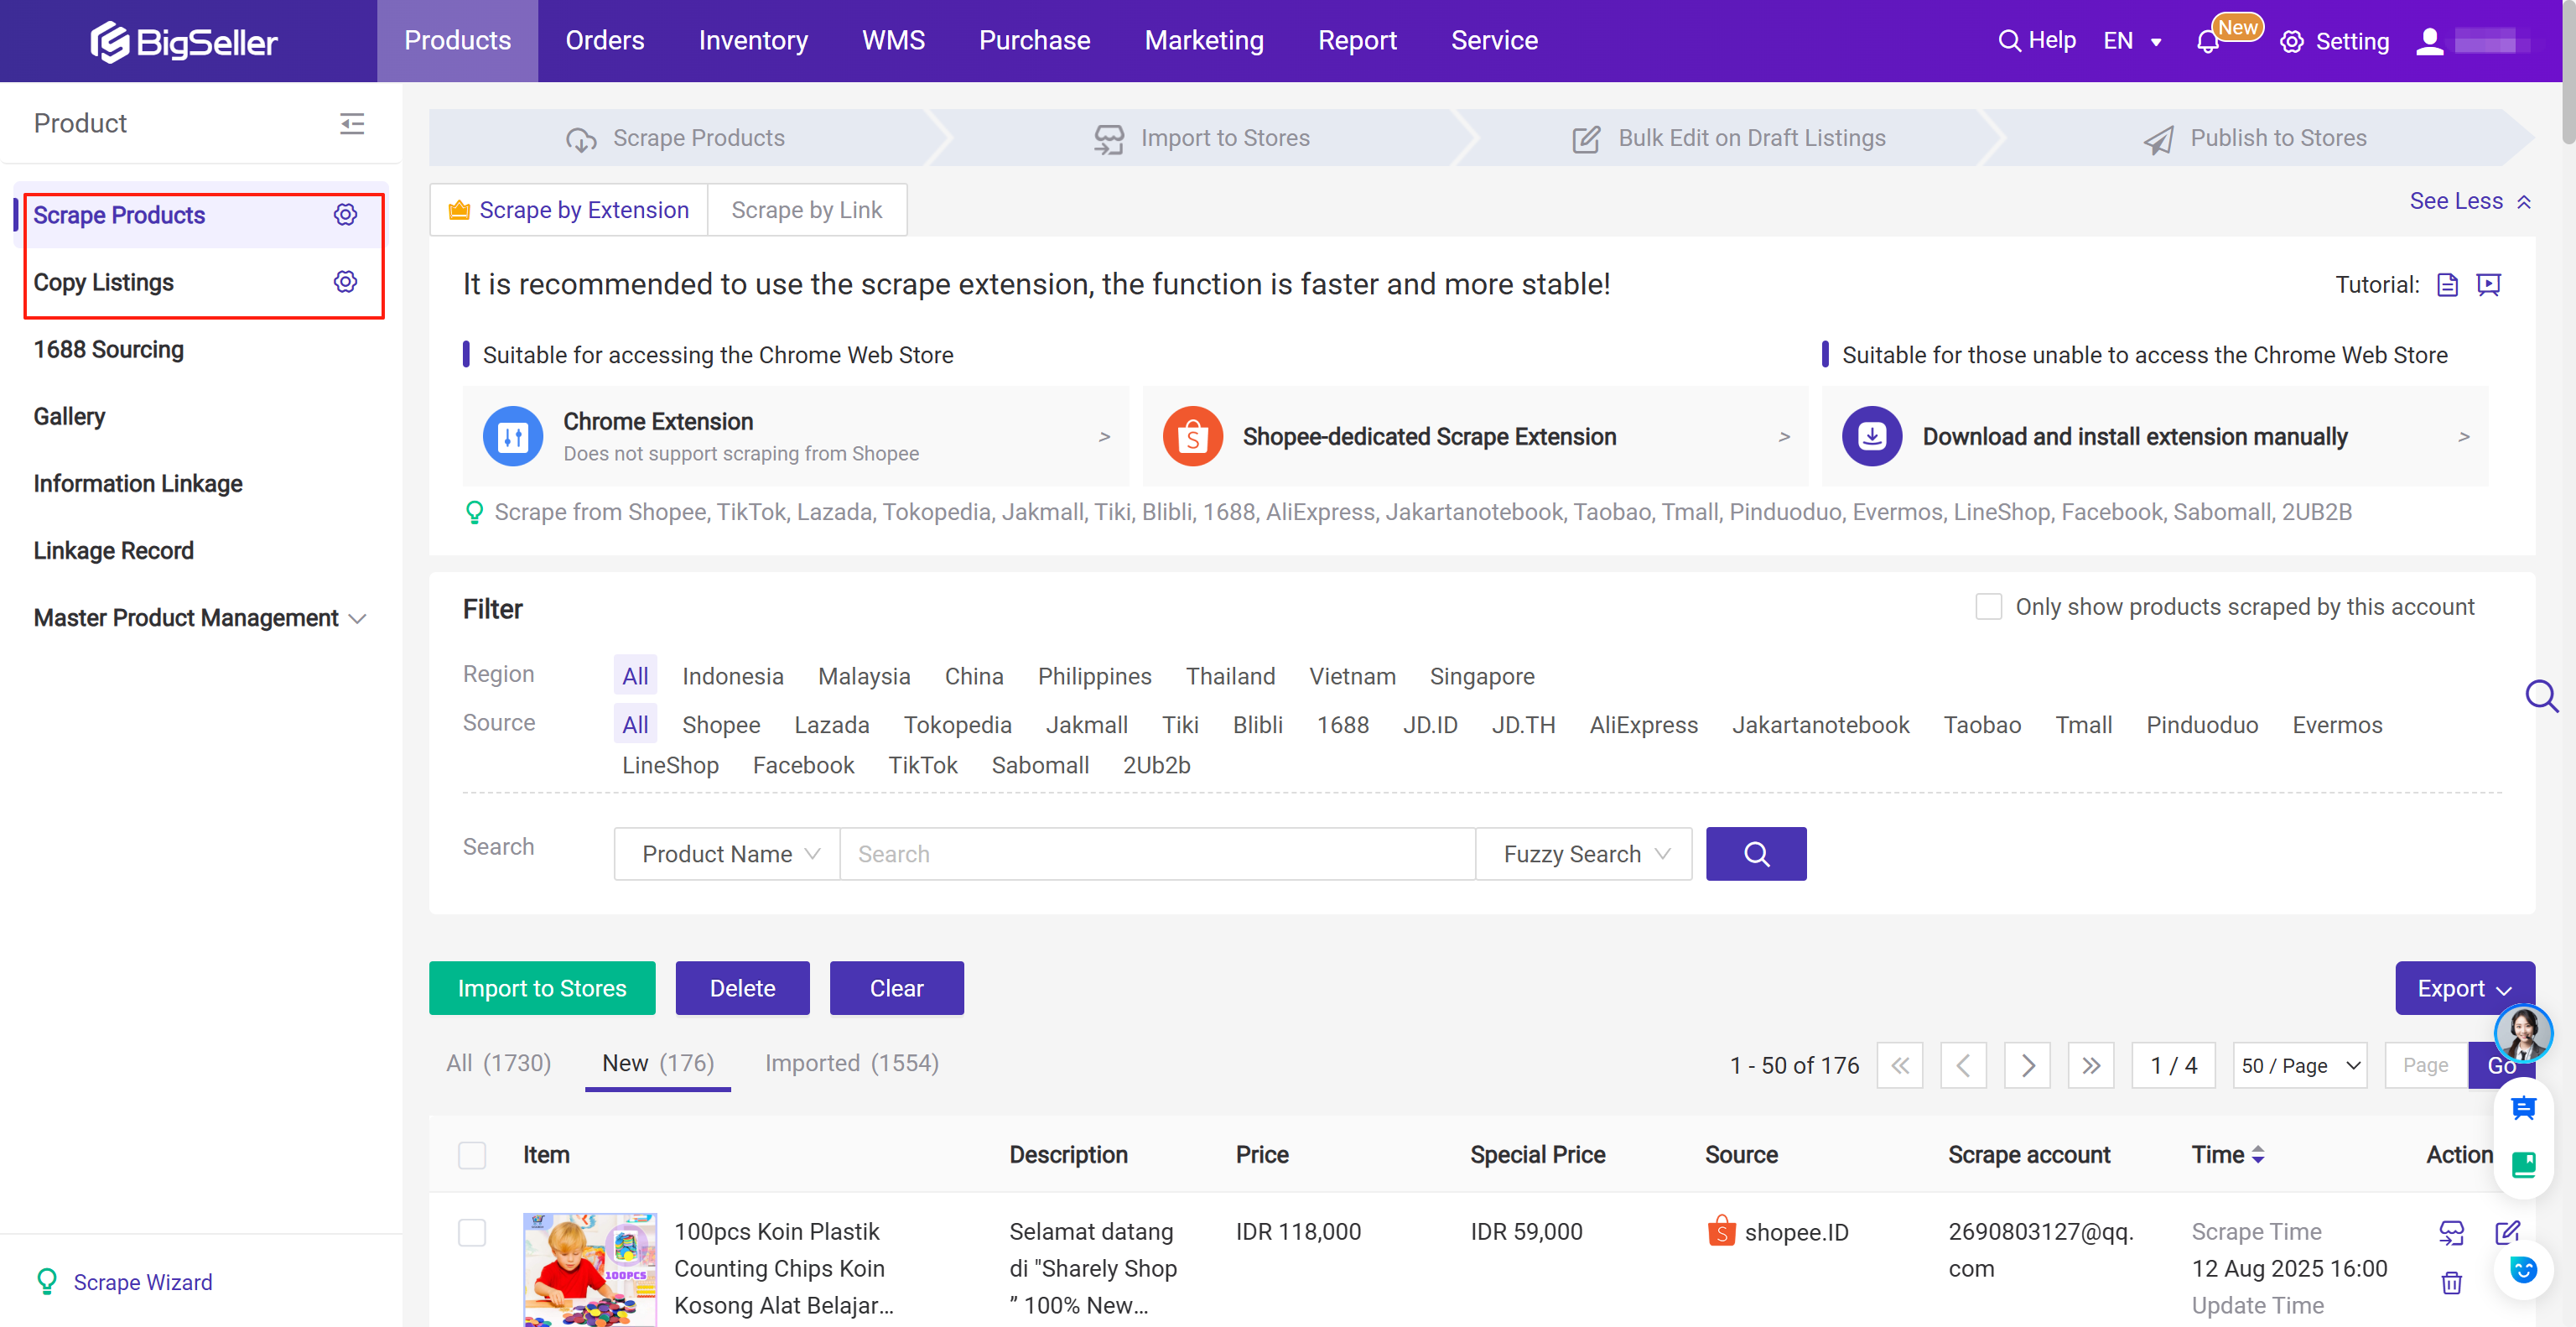Import first product using store icon in Action column
Screen dimensions: 2576x1327
pyautogui.click(x=2452, y=1233)
